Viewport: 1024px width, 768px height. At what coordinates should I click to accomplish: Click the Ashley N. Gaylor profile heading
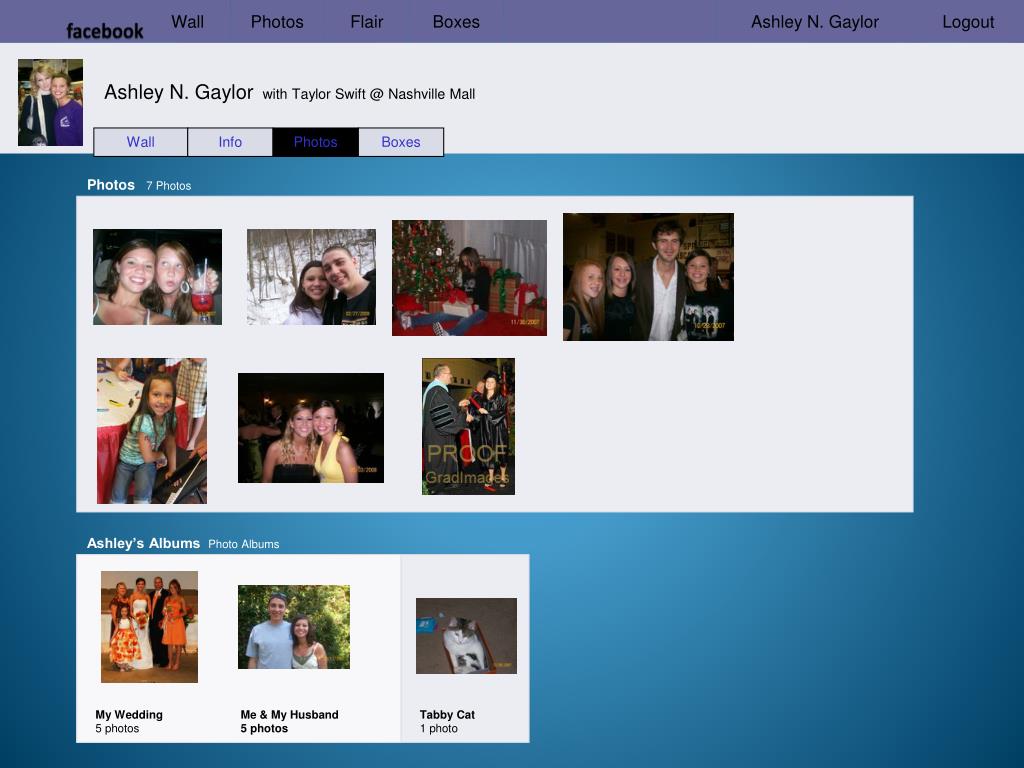(x=178, y=92)
